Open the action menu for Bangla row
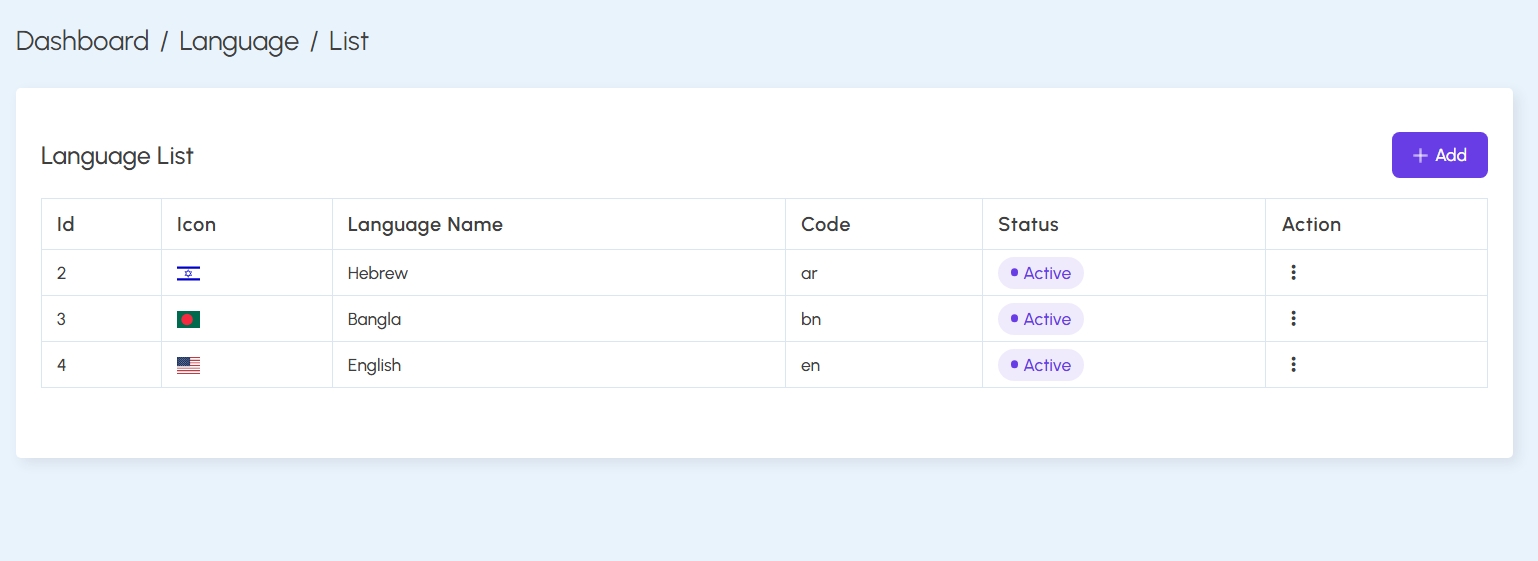The height and width of the screenshot is (561, 1538). tap(1293, 318)
